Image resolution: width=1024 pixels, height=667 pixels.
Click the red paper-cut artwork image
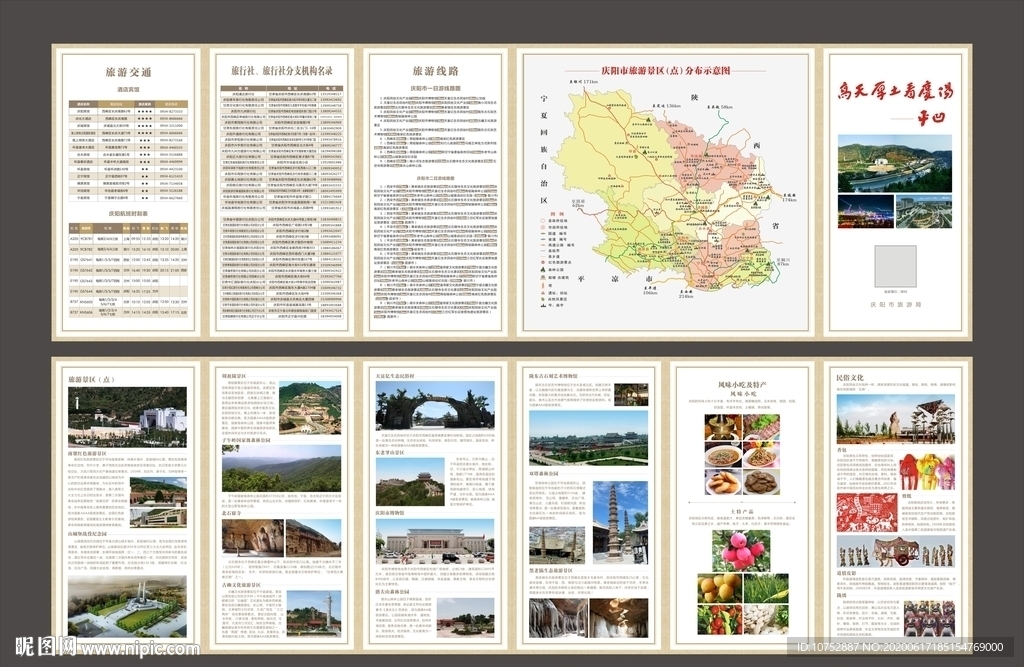point(868,511)
